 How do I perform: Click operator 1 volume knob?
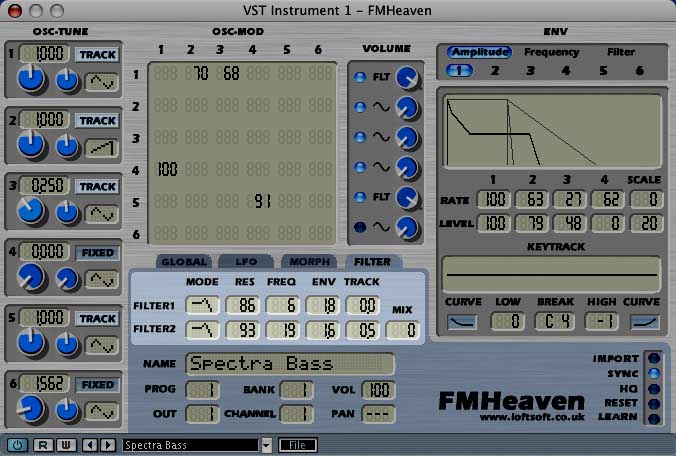click(407, 78)
